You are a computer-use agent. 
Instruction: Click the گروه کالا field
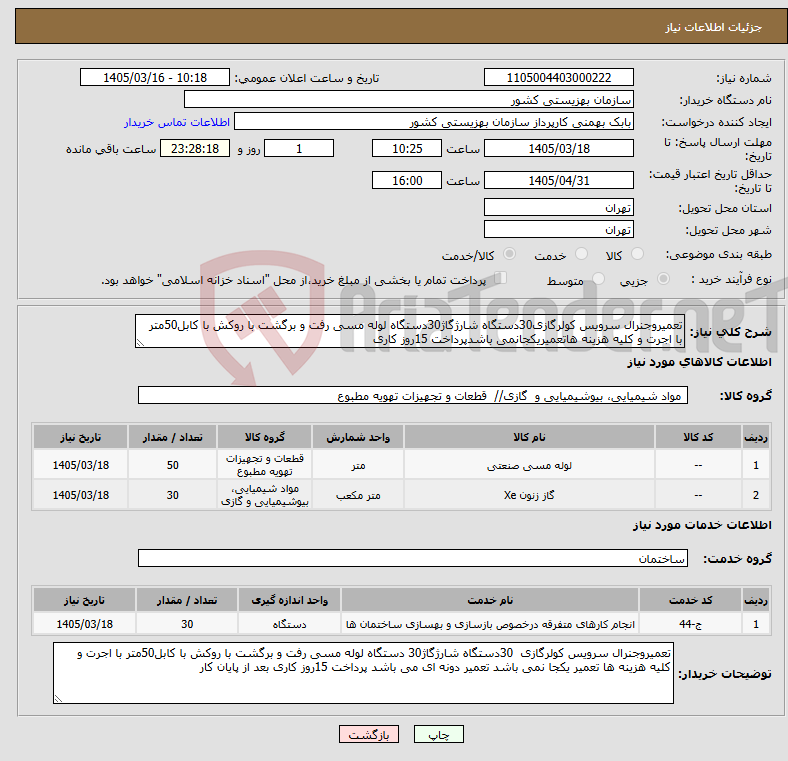point(413,395)
